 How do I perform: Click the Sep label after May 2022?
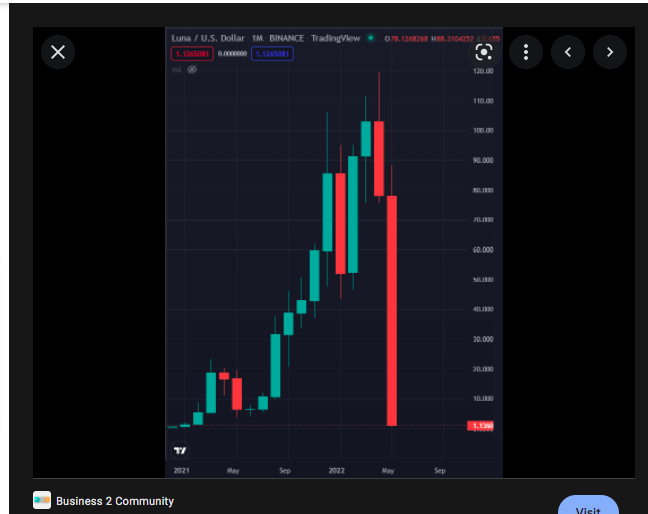coord(440,471)
